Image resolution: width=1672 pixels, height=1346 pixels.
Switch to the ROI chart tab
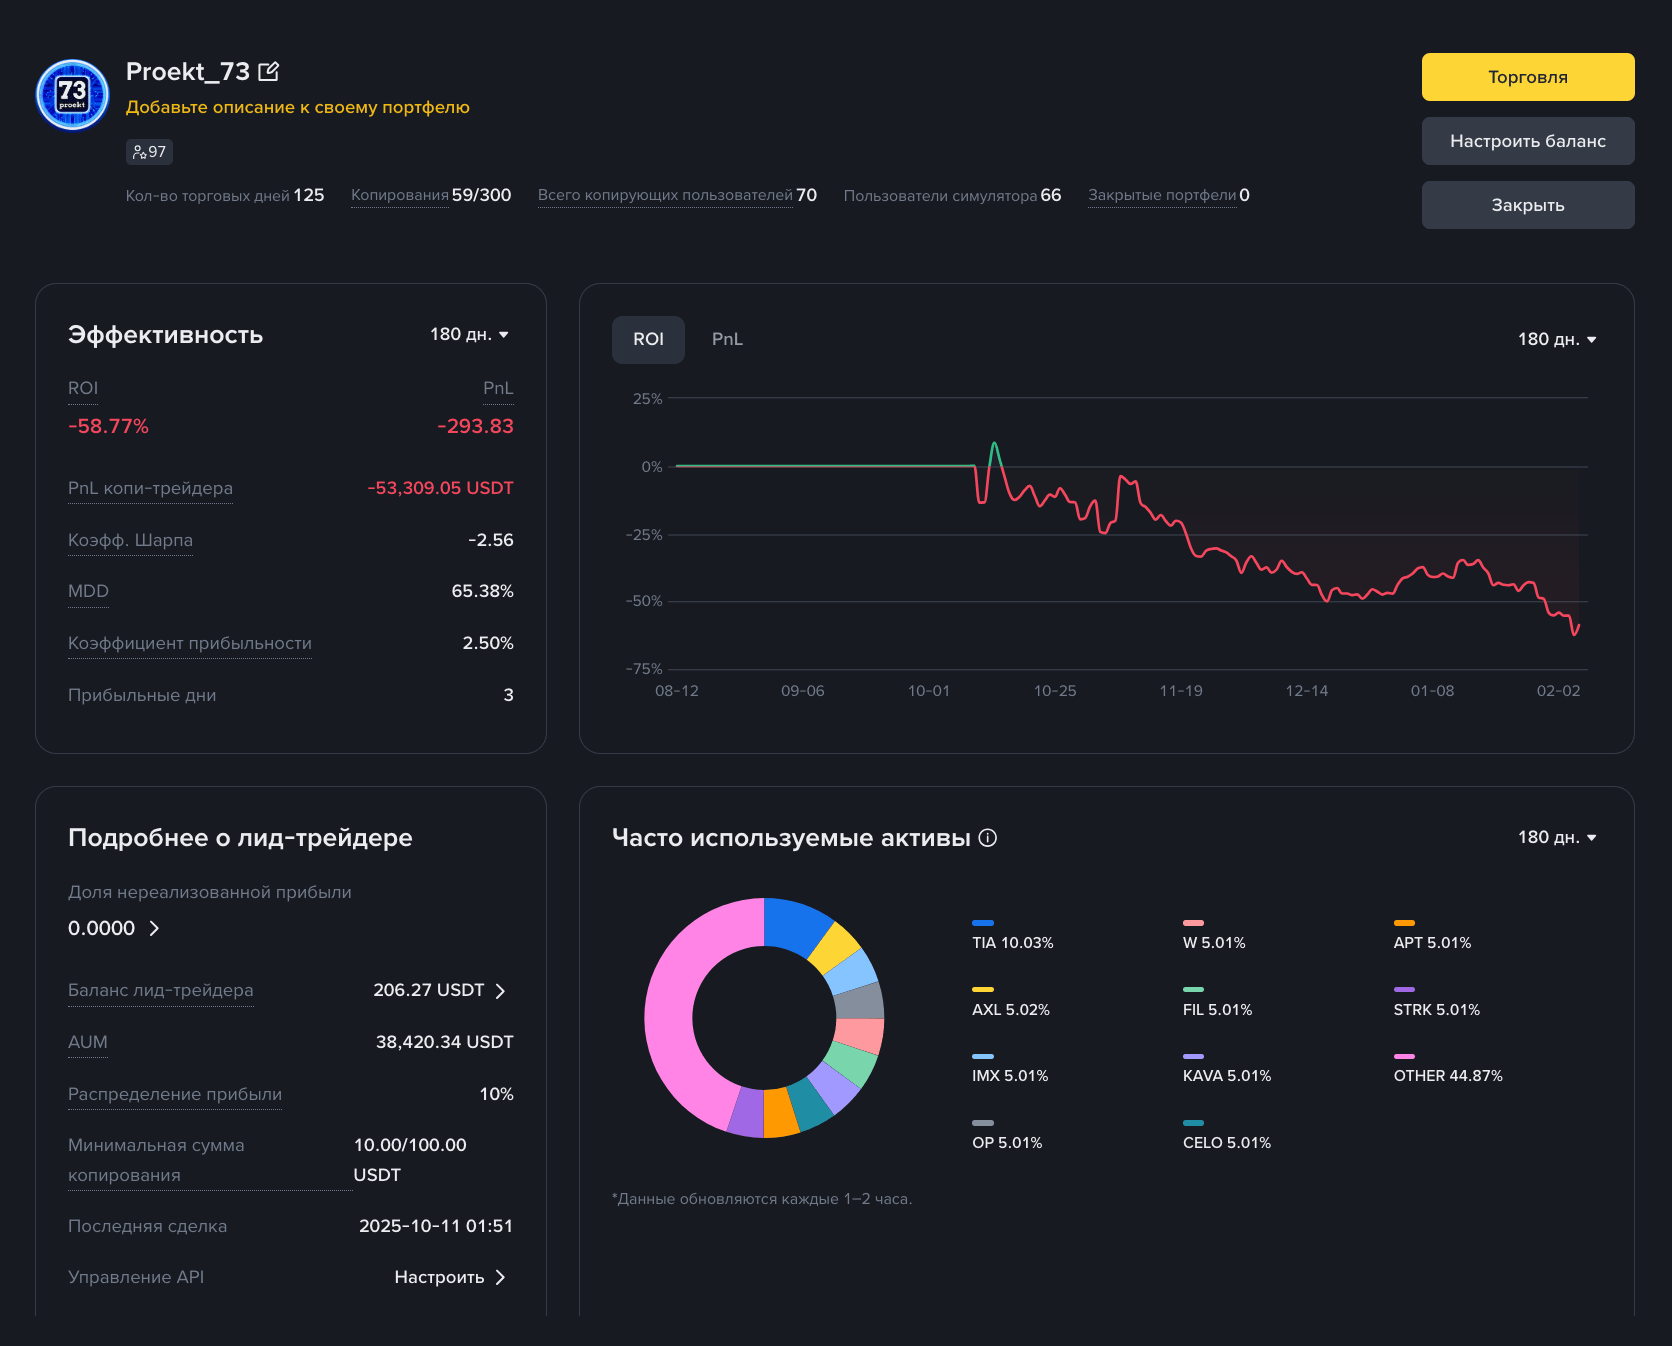648,339
